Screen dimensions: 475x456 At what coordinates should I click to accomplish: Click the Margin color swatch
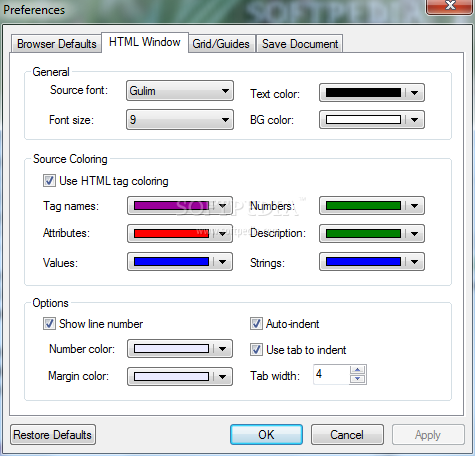171,377
